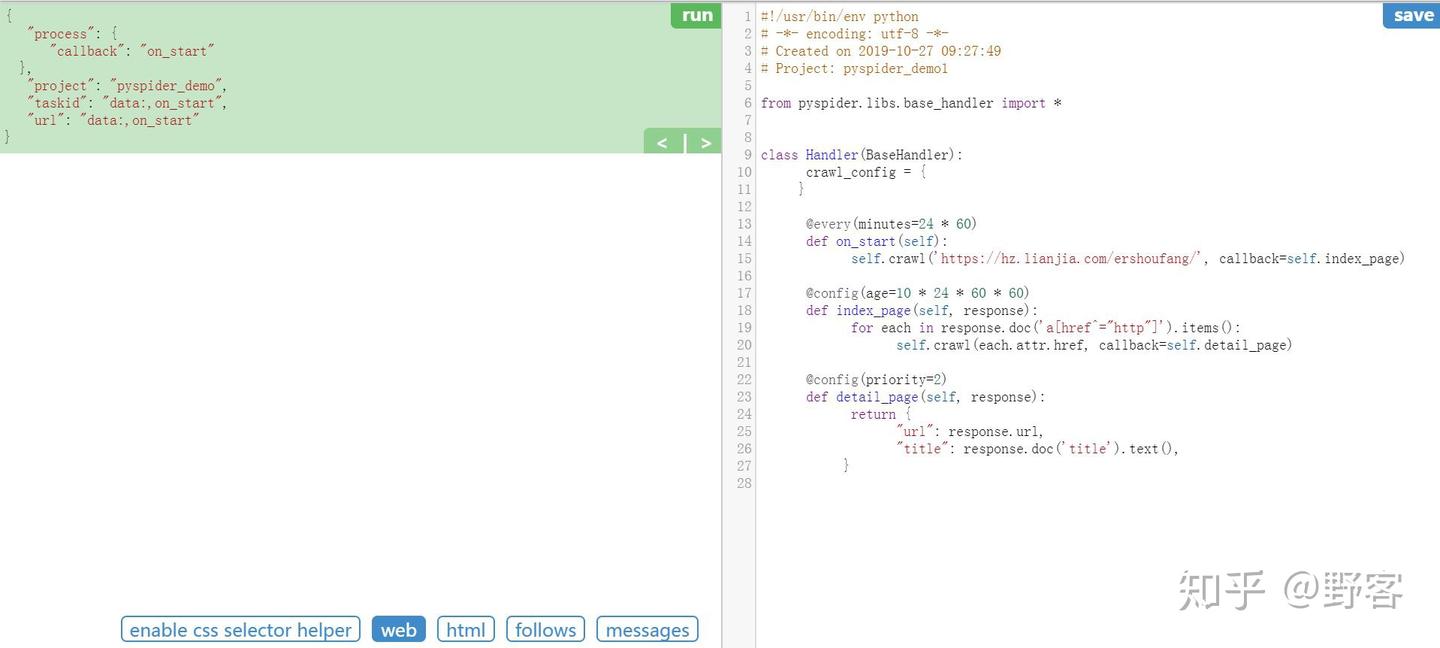Click the left arrow navigation control

(x=662, y=142)
